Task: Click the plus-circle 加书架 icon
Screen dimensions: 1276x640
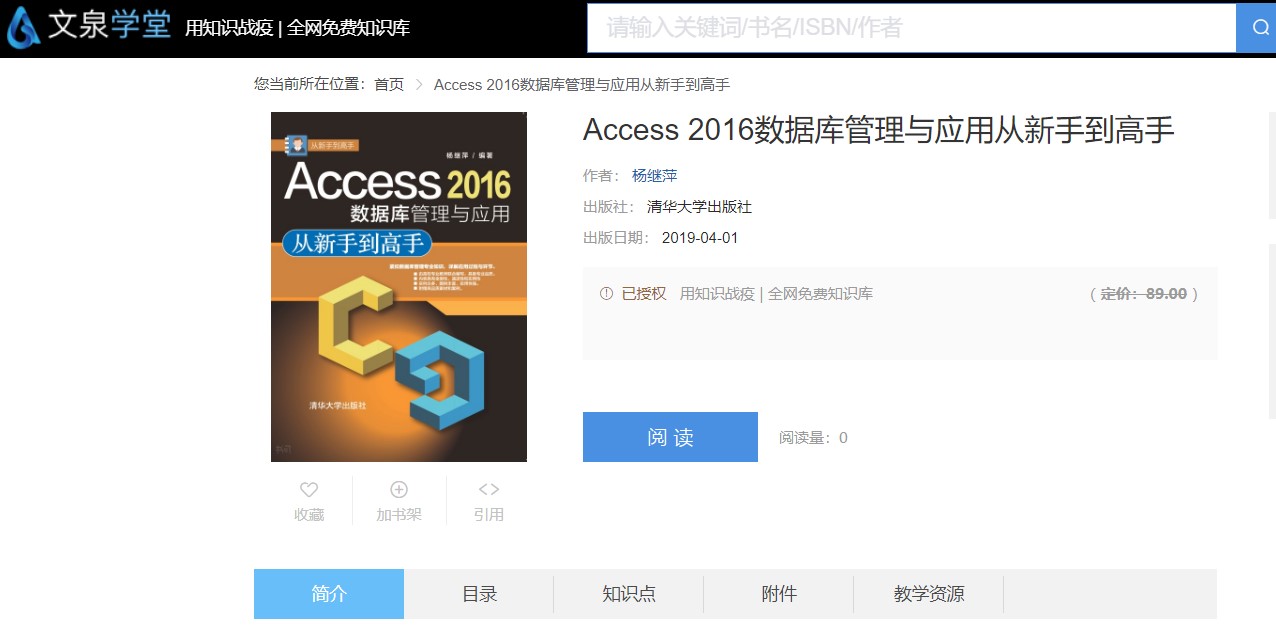Action: 399,489
